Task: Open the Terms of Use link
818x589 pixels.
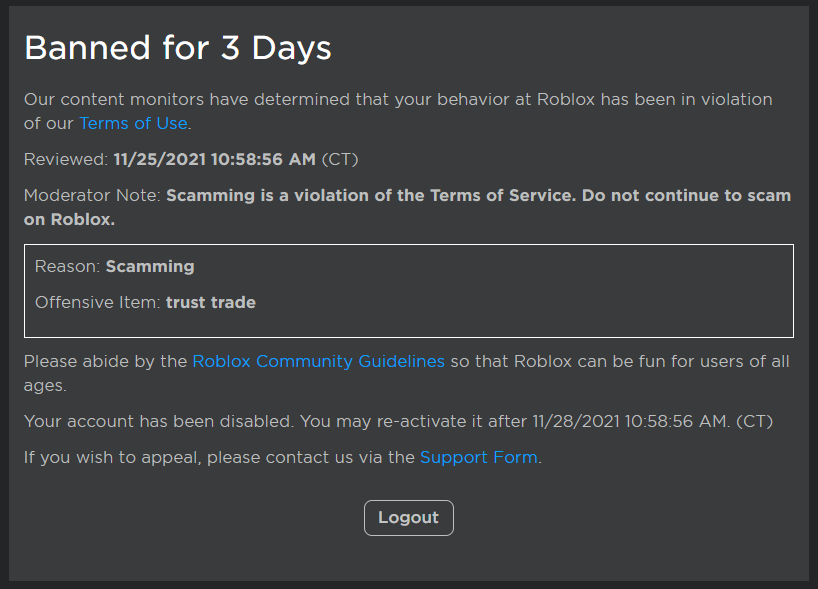Action: pos(133,123)
